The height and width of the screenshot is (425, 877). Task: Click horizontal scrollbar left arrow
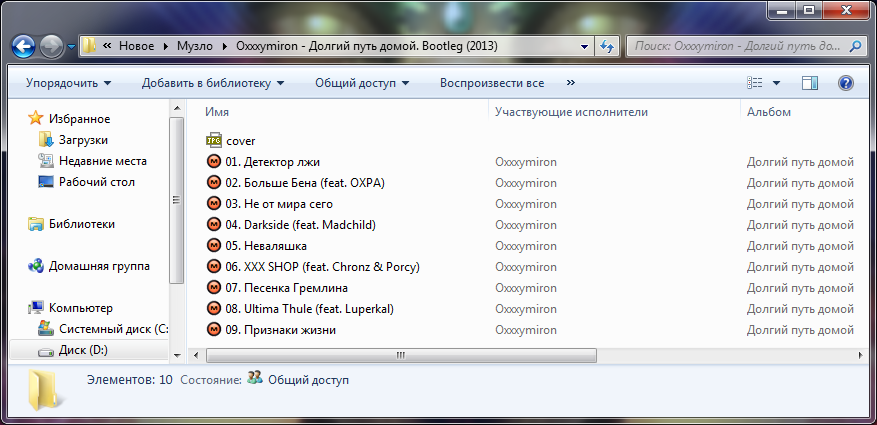196,355
